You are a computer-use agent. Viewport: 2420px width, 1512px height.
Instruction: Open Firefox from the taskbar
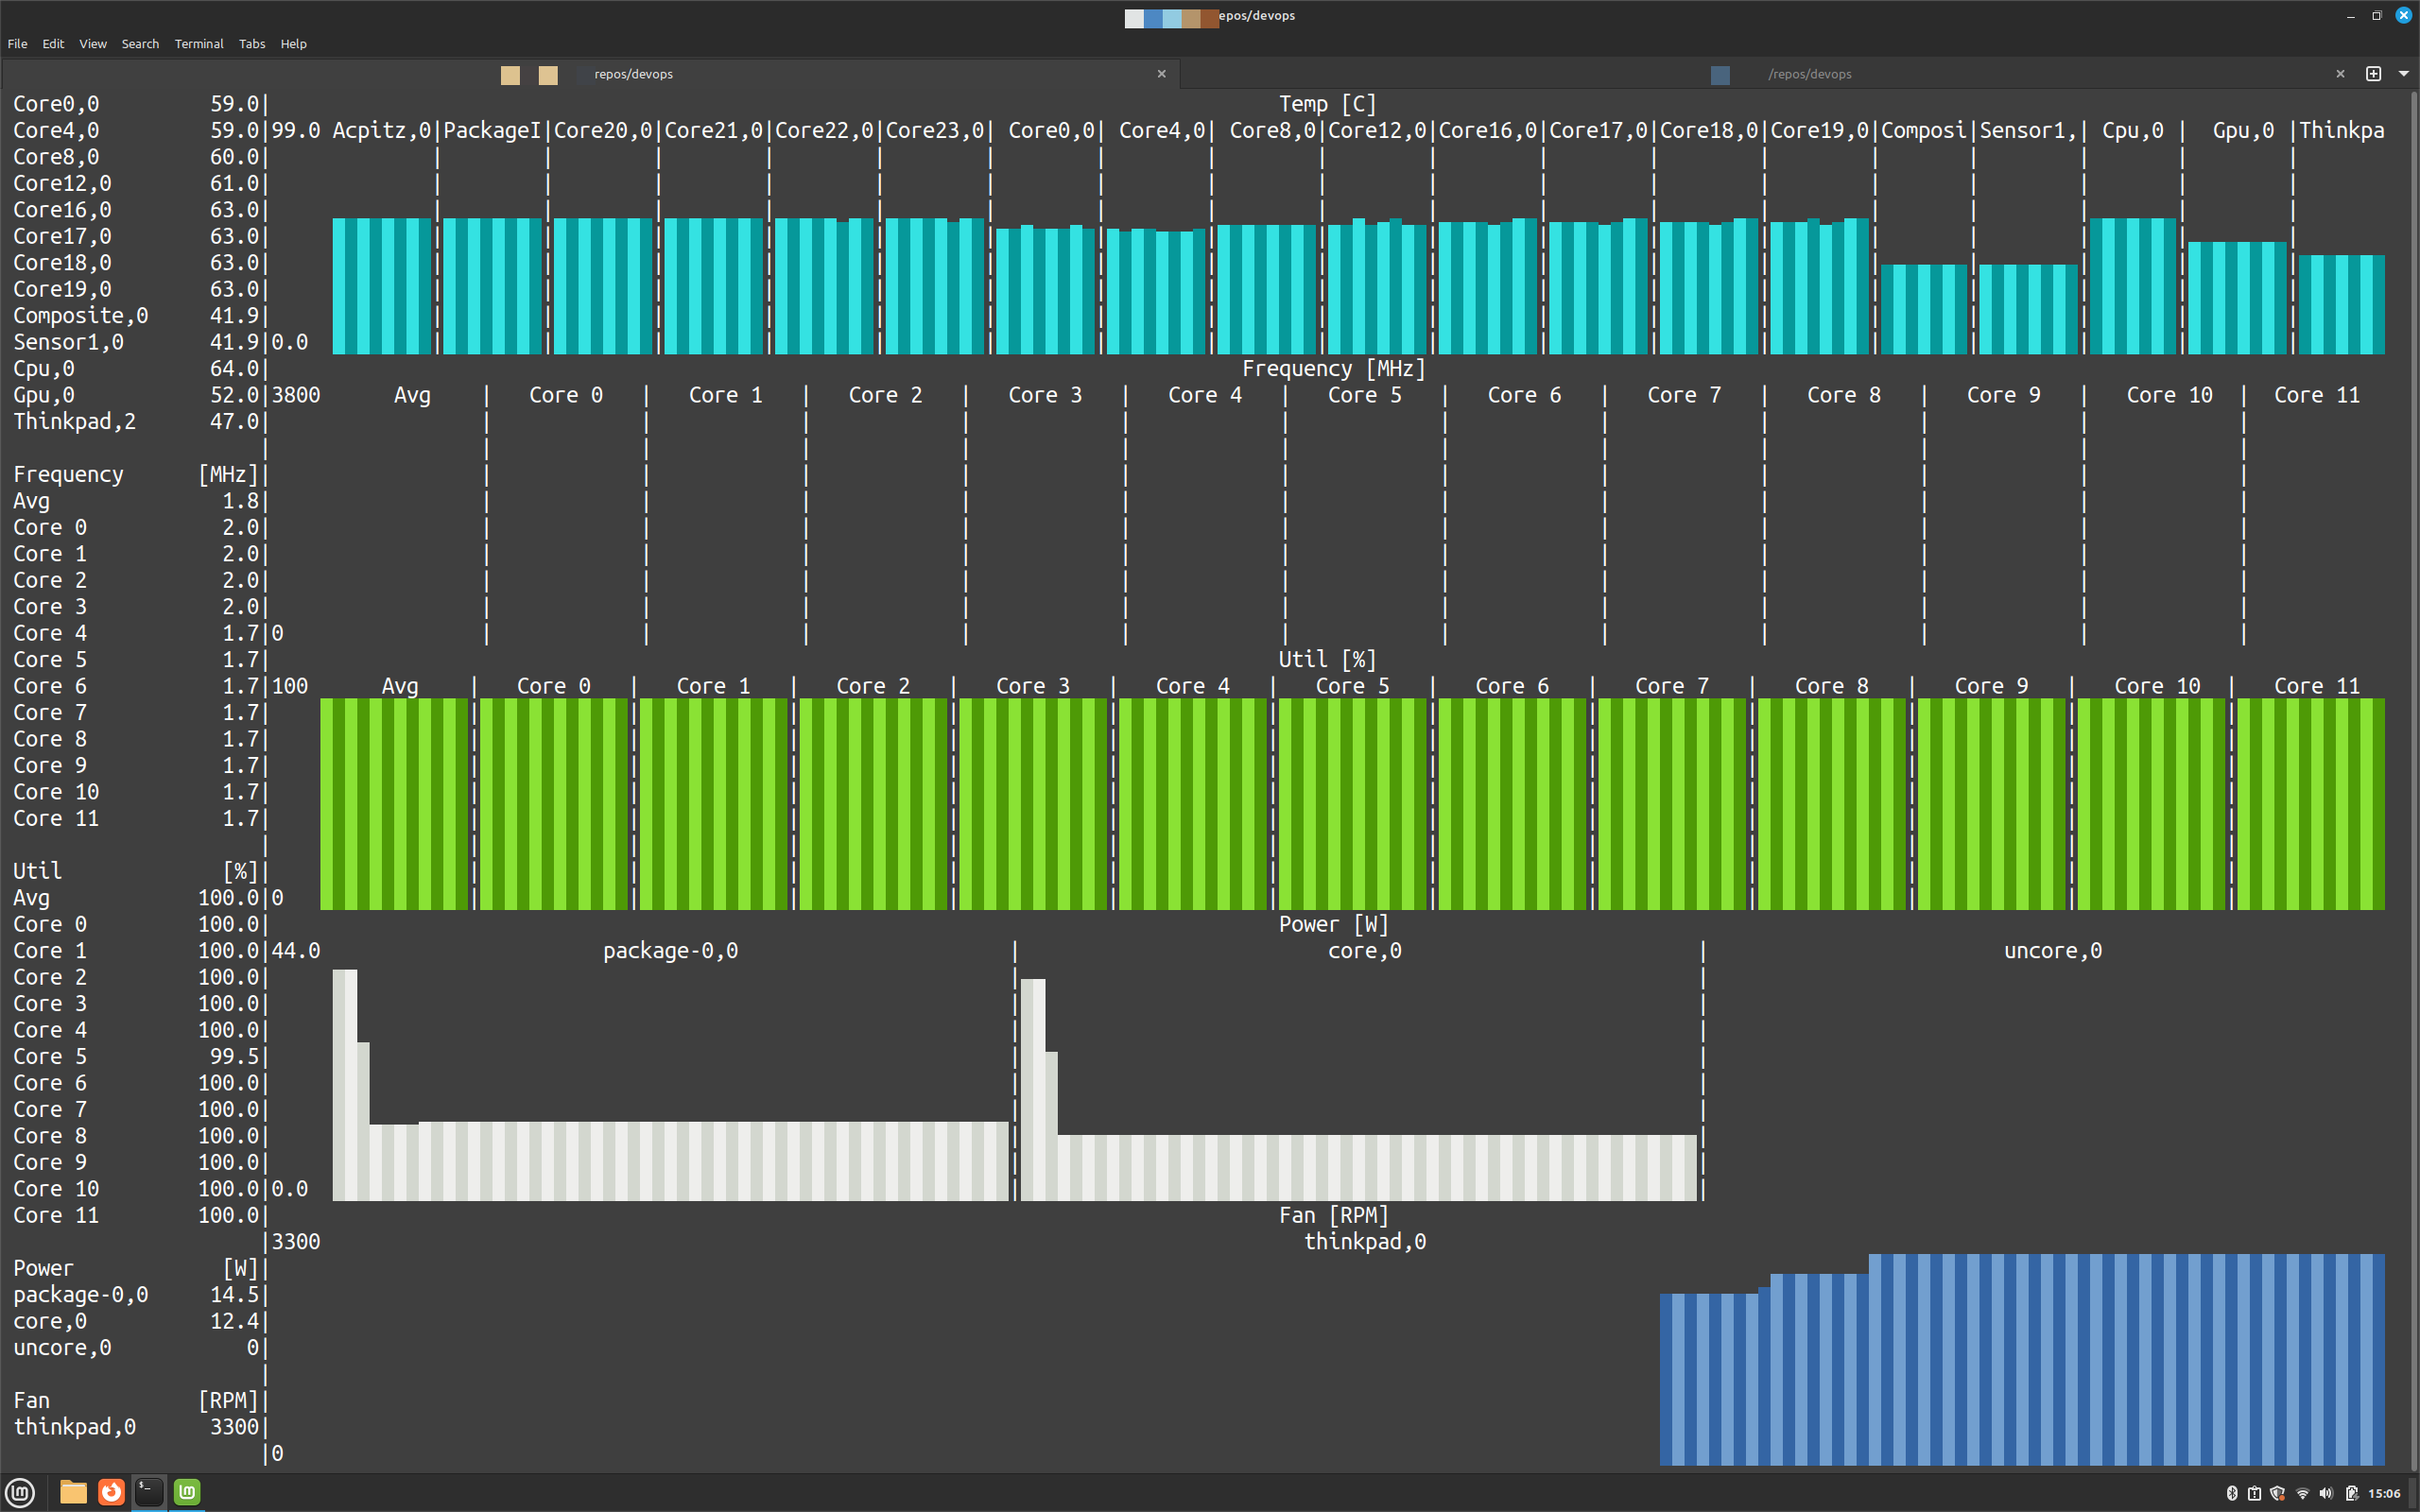tap(111, 1492)
